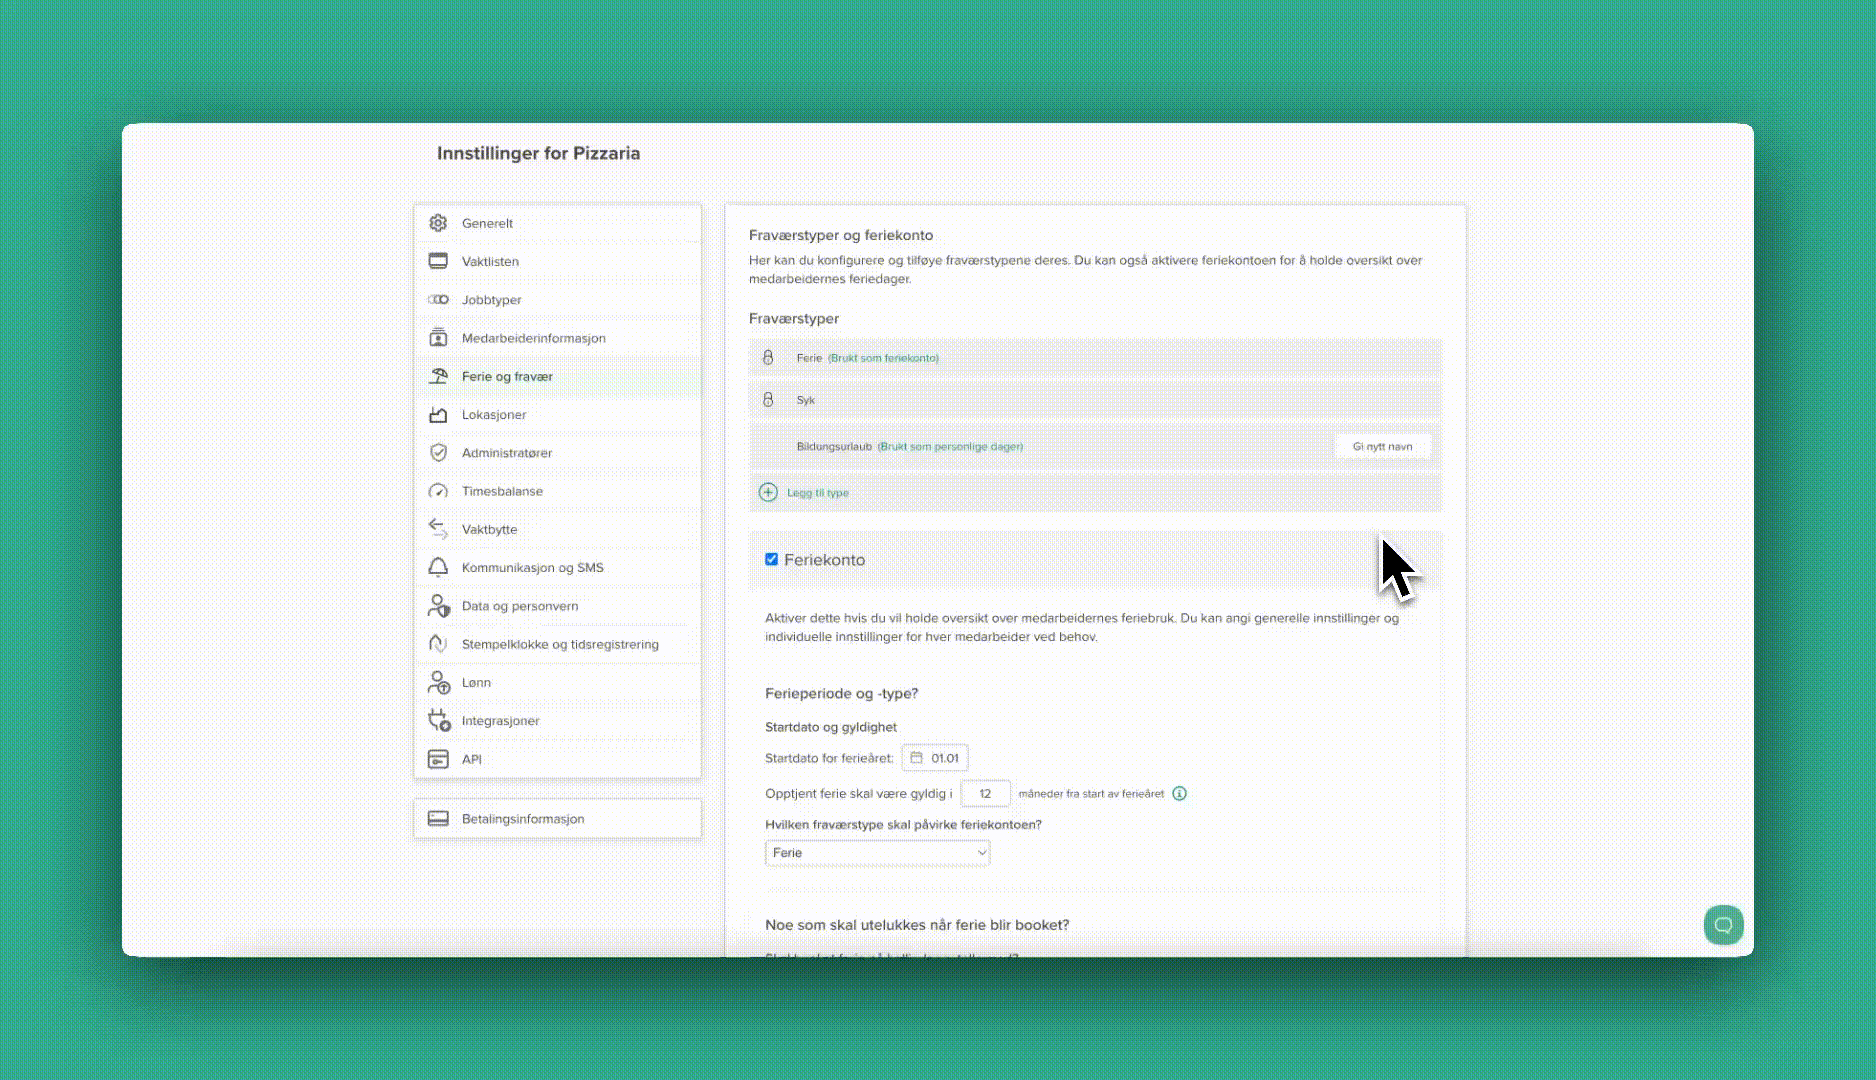The height and width of the screenshot is (1080, 1876).
Task: Click the Startdato og gyldighet label
Action: click(831, 727)
